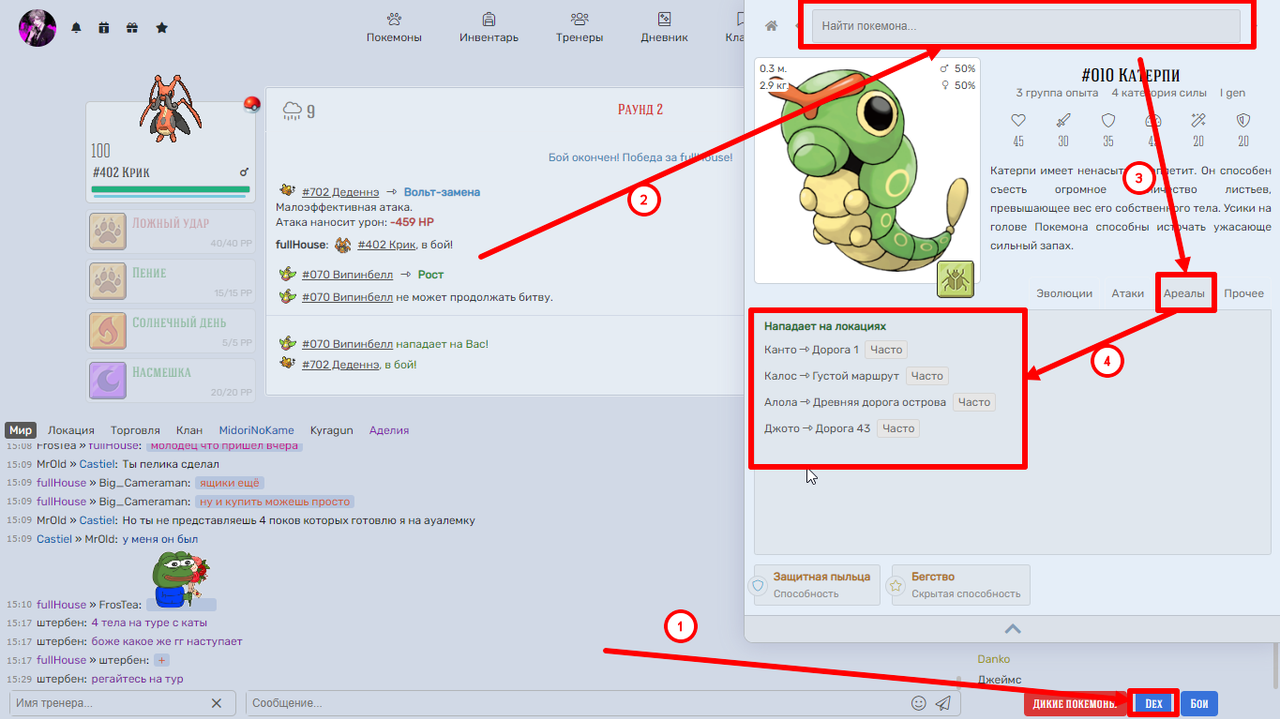Open the Инвентарь menu
1280x719 pixels.
[x=489, y=27]
